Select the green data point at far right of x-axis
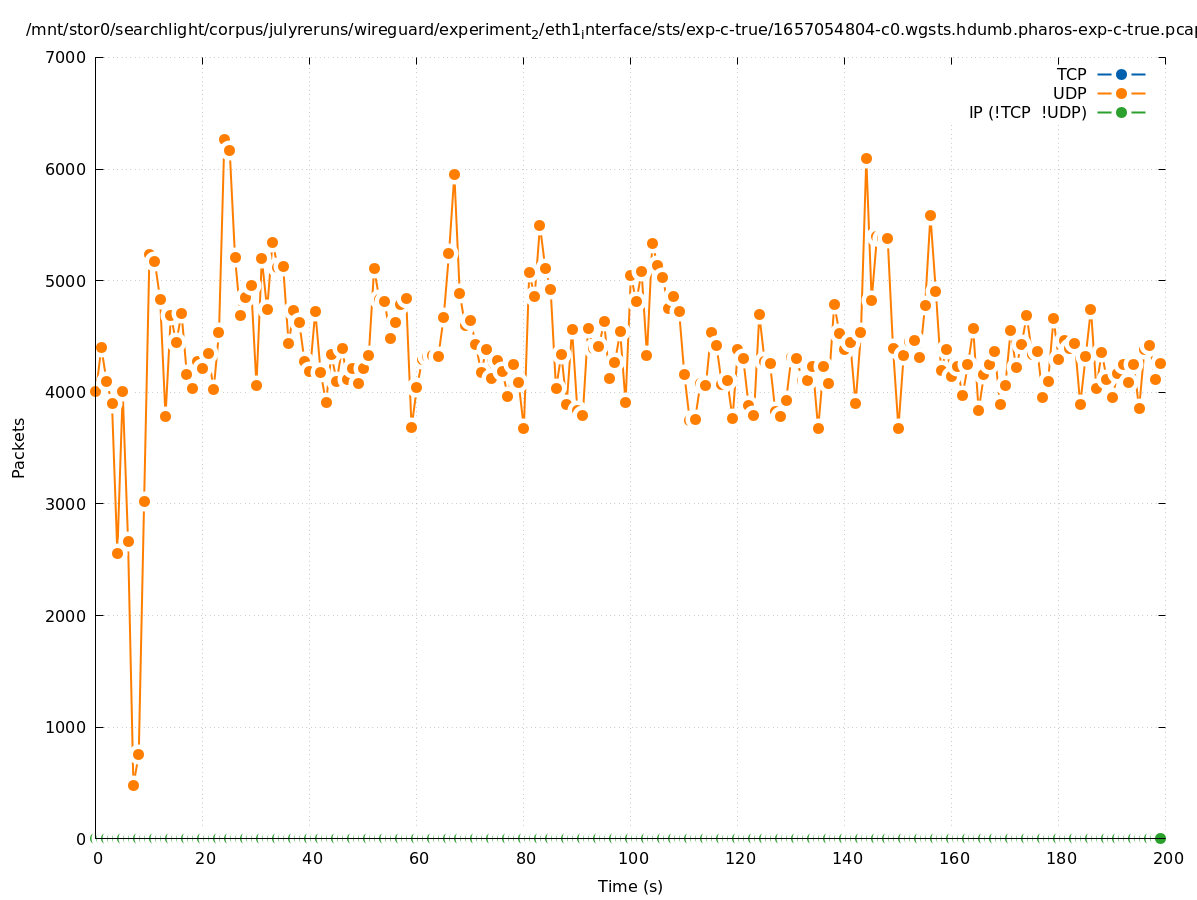This screenshot has width=1197, height=900. (1160, 838)
